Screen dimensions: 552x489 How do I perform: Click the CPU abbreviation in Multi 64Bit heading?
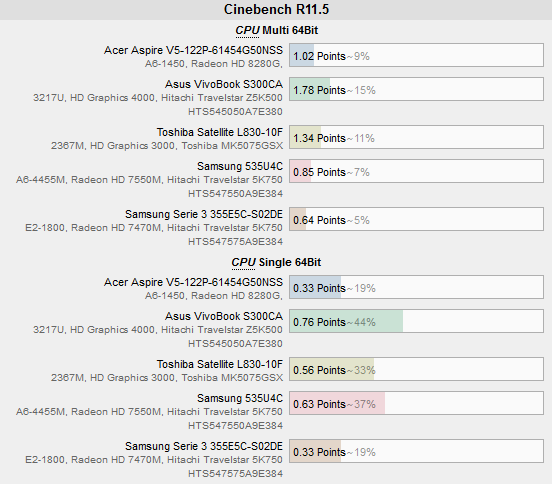[x=247, y=30]
